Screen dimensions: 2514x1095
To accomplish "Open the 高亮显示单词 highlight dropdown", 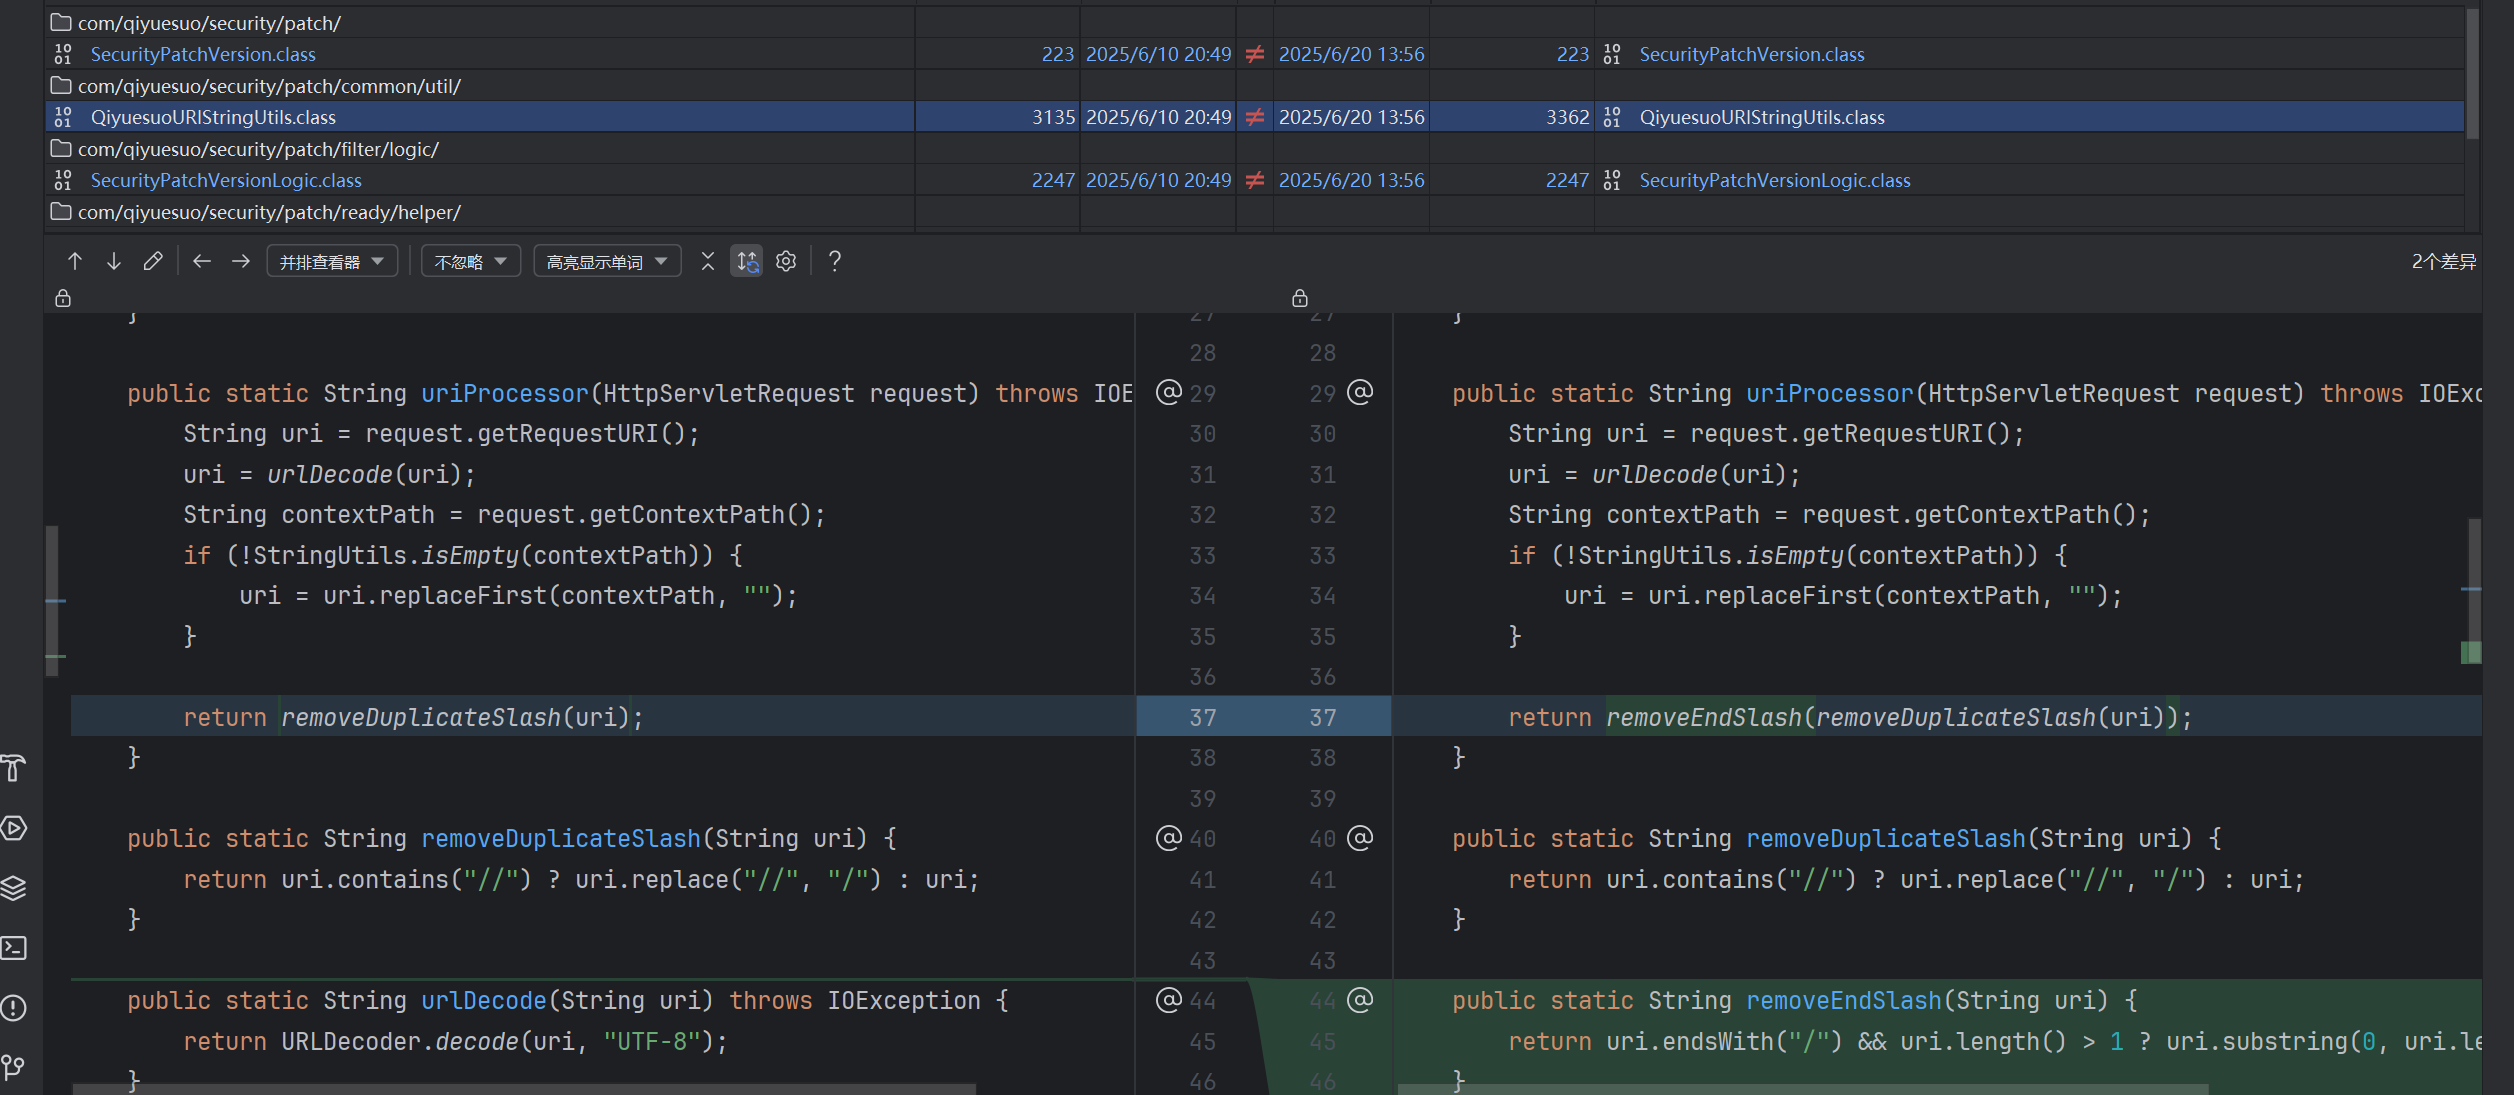I will coord(607,261).
